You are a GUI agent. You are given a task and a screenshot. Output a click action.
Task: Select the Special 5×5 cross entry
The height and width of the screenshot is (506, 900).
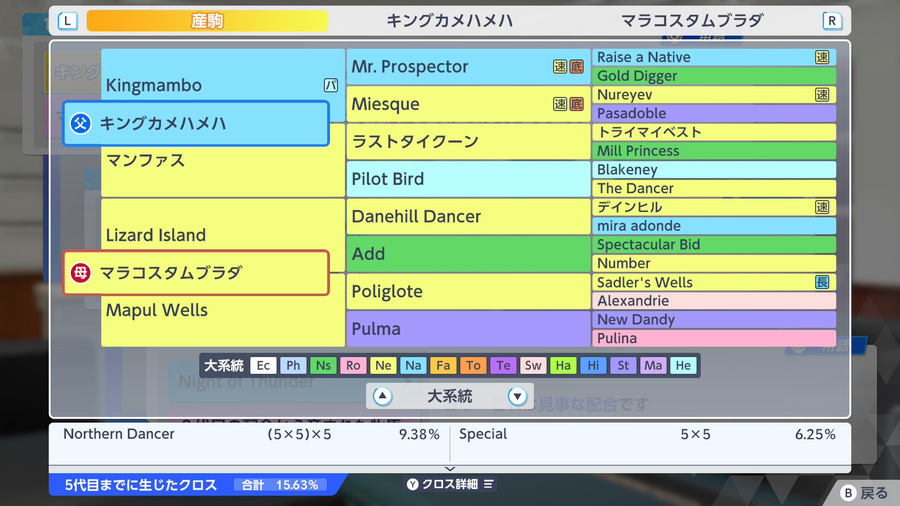(647, 434)
